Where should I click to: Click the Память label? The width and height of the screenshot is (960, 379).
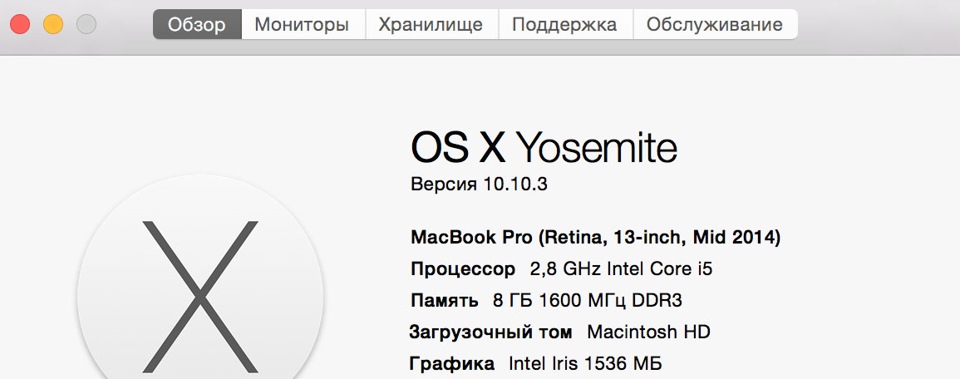[444, 301]
